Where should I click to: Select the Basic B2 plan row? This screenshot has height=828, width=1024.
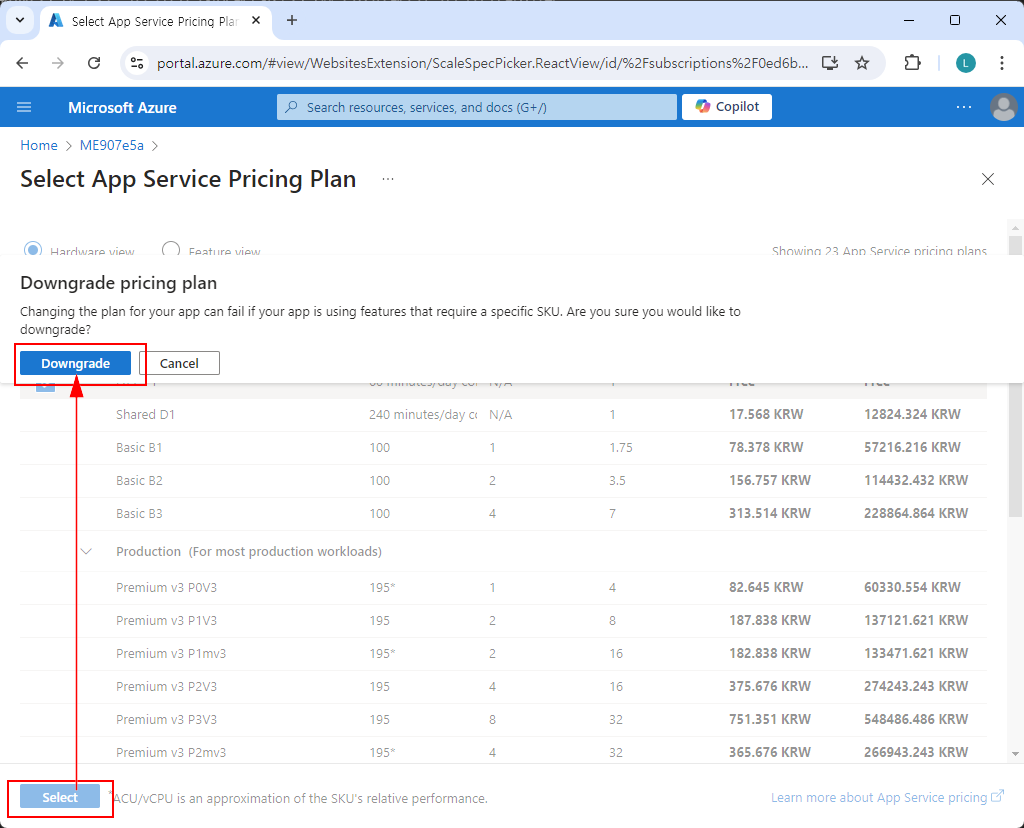[504, 481]
